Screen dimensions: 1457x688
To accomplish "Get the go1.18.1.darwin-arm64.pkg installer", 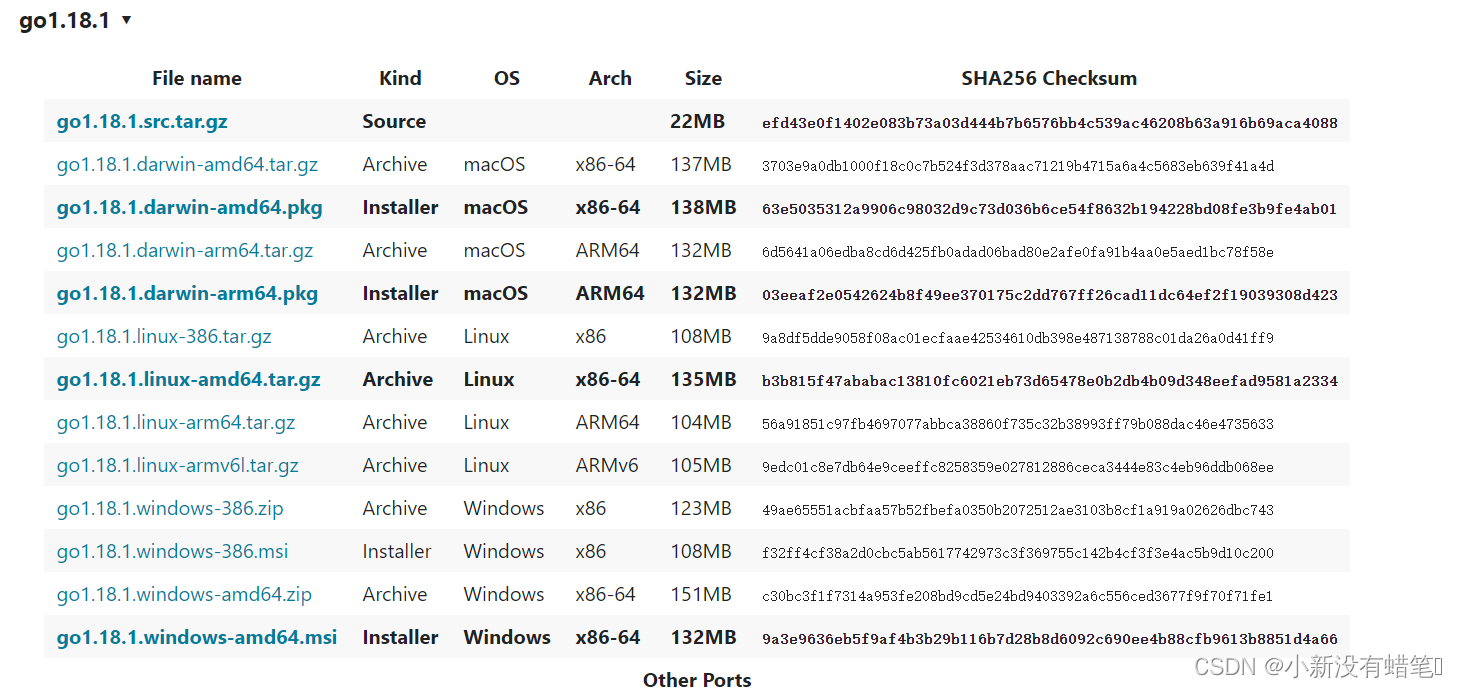I will pos(187,294).
